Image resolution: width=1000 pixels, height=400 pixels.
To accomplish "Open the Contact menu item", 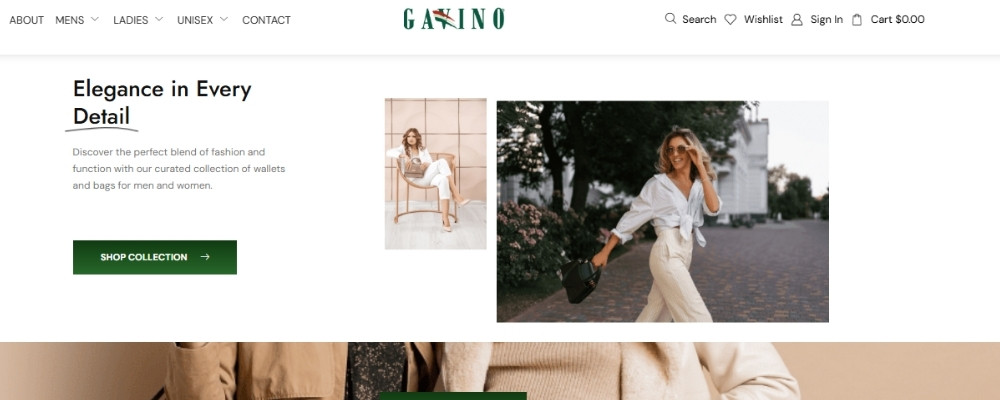I will click(267, 20).
